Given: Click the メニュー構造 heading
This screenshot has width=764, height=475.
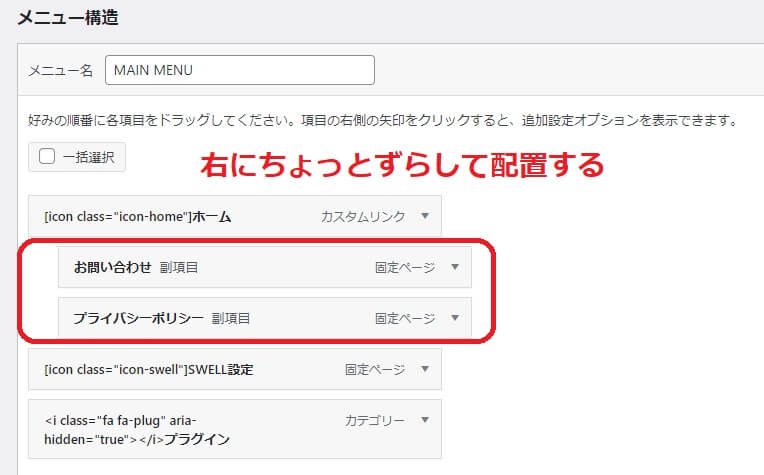Looking at the screenshot, I should (68, 18).
